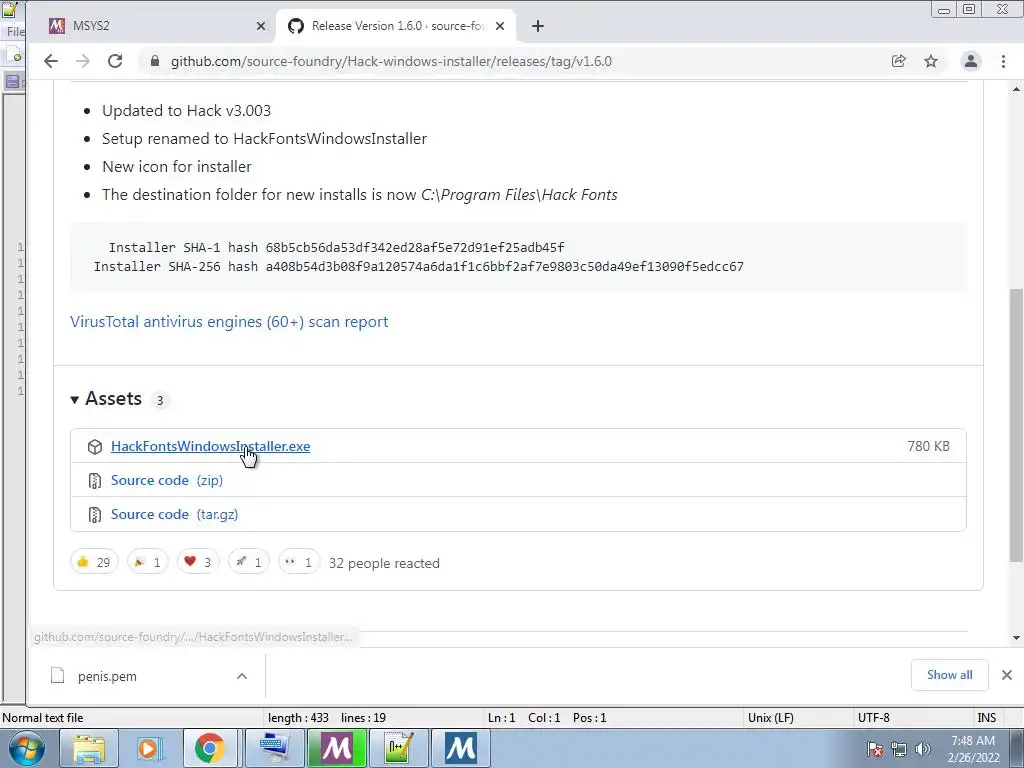Open the Windows Start menu
Viewport: 1024px width, 768px height.
[26, 748]
